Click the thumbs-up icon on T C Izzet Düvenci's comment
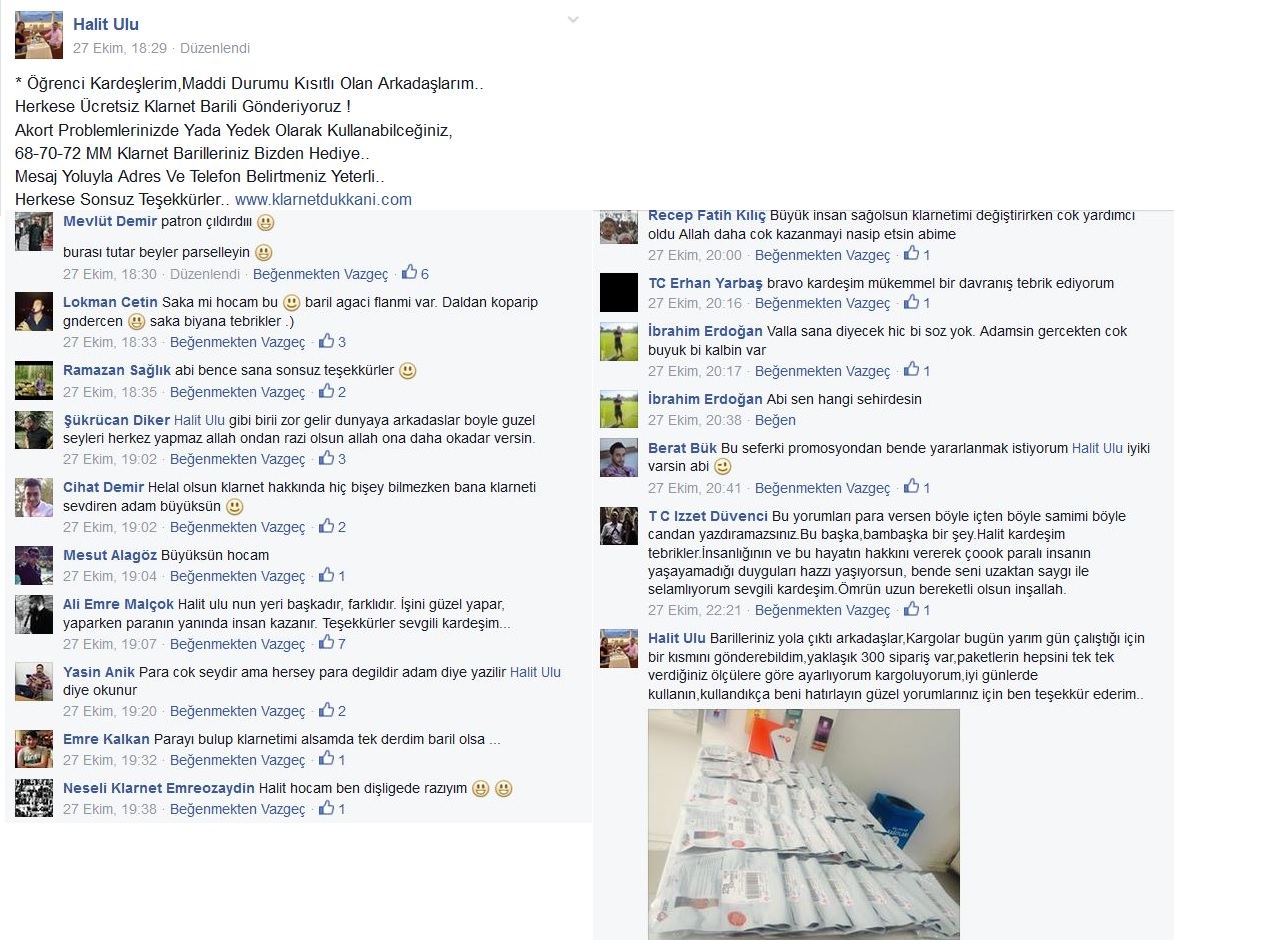This screenshot has height=940, width=1272. (x=911, y=609)
